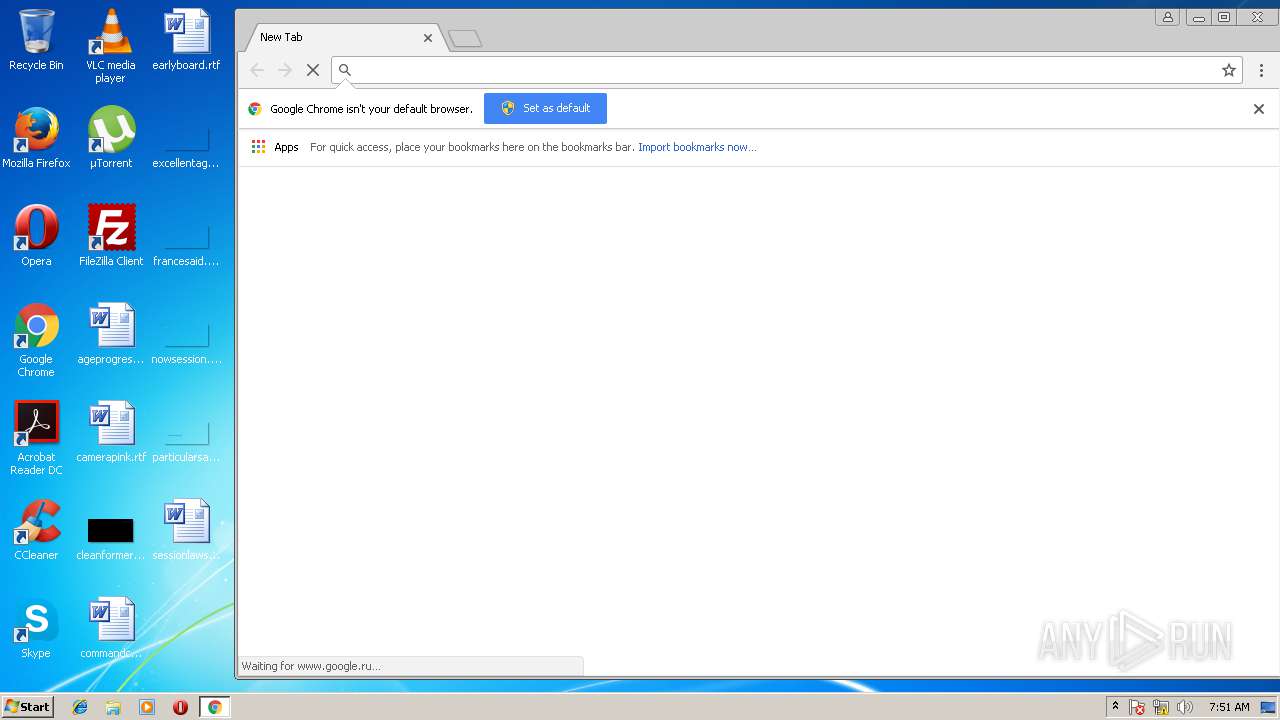Open the commande... document on desktop
Viewport: 1280px width, 720px height.
[x=111, y=628]
